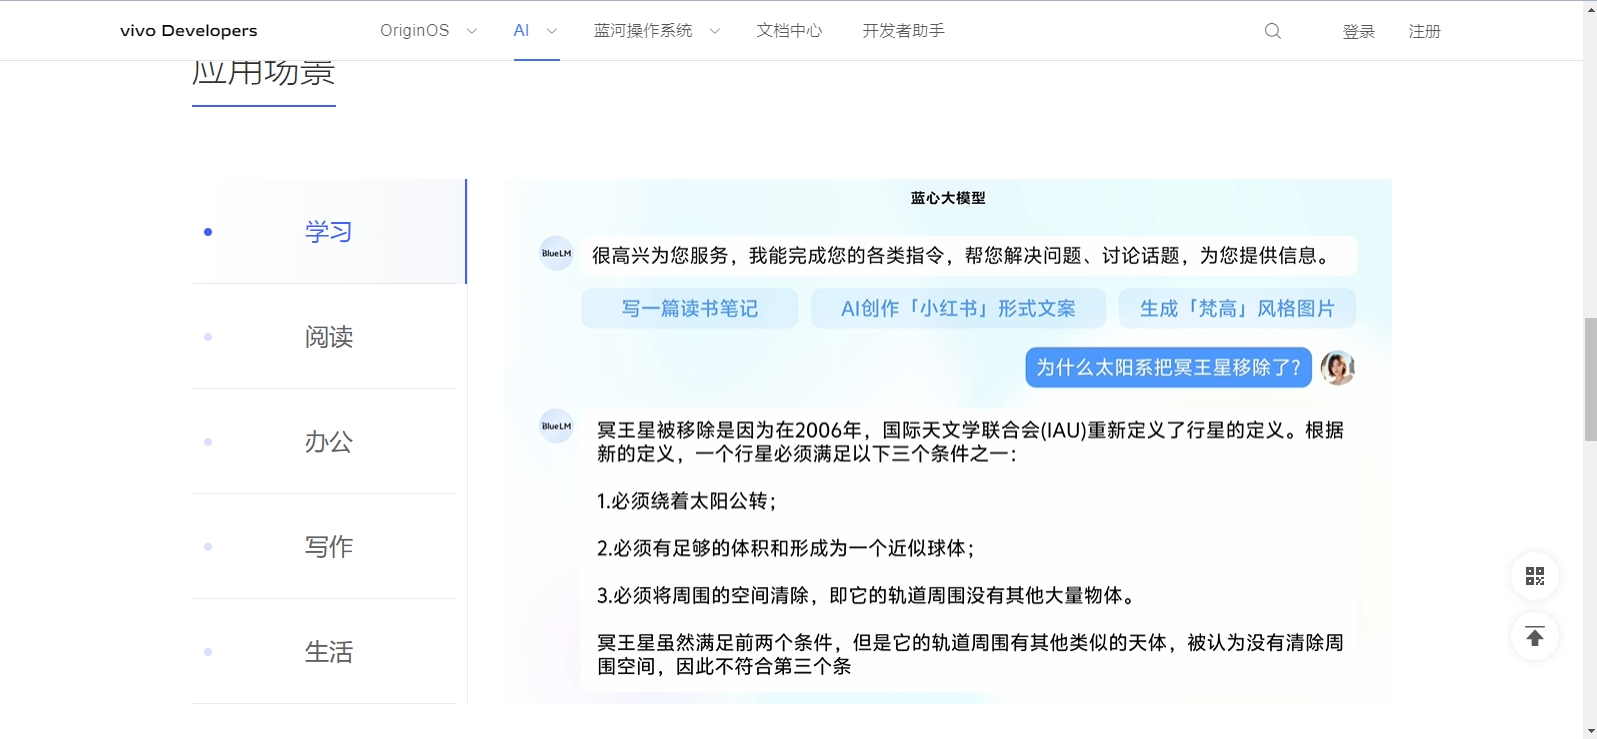Viewport: 1597px width, 739px height.
Task: Switch to the 生活 scenario tab
Action: click(x=328, y=652)
